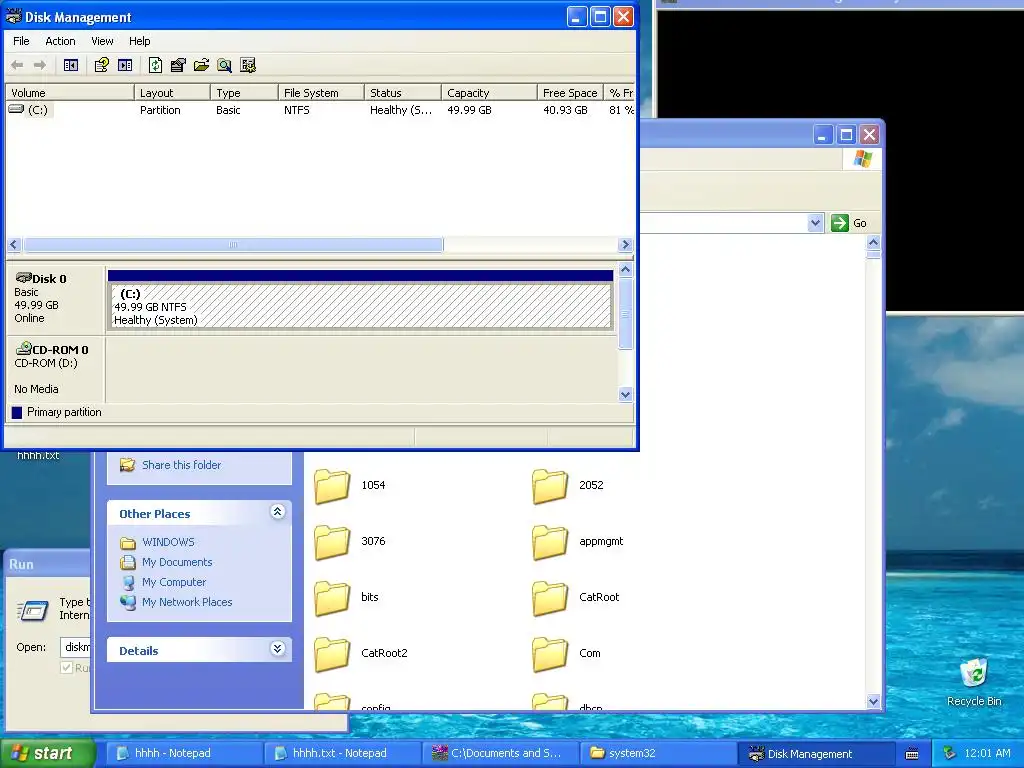Click the Open folder toolbar icon
The image size is (1024, 768).
[201, 65]
